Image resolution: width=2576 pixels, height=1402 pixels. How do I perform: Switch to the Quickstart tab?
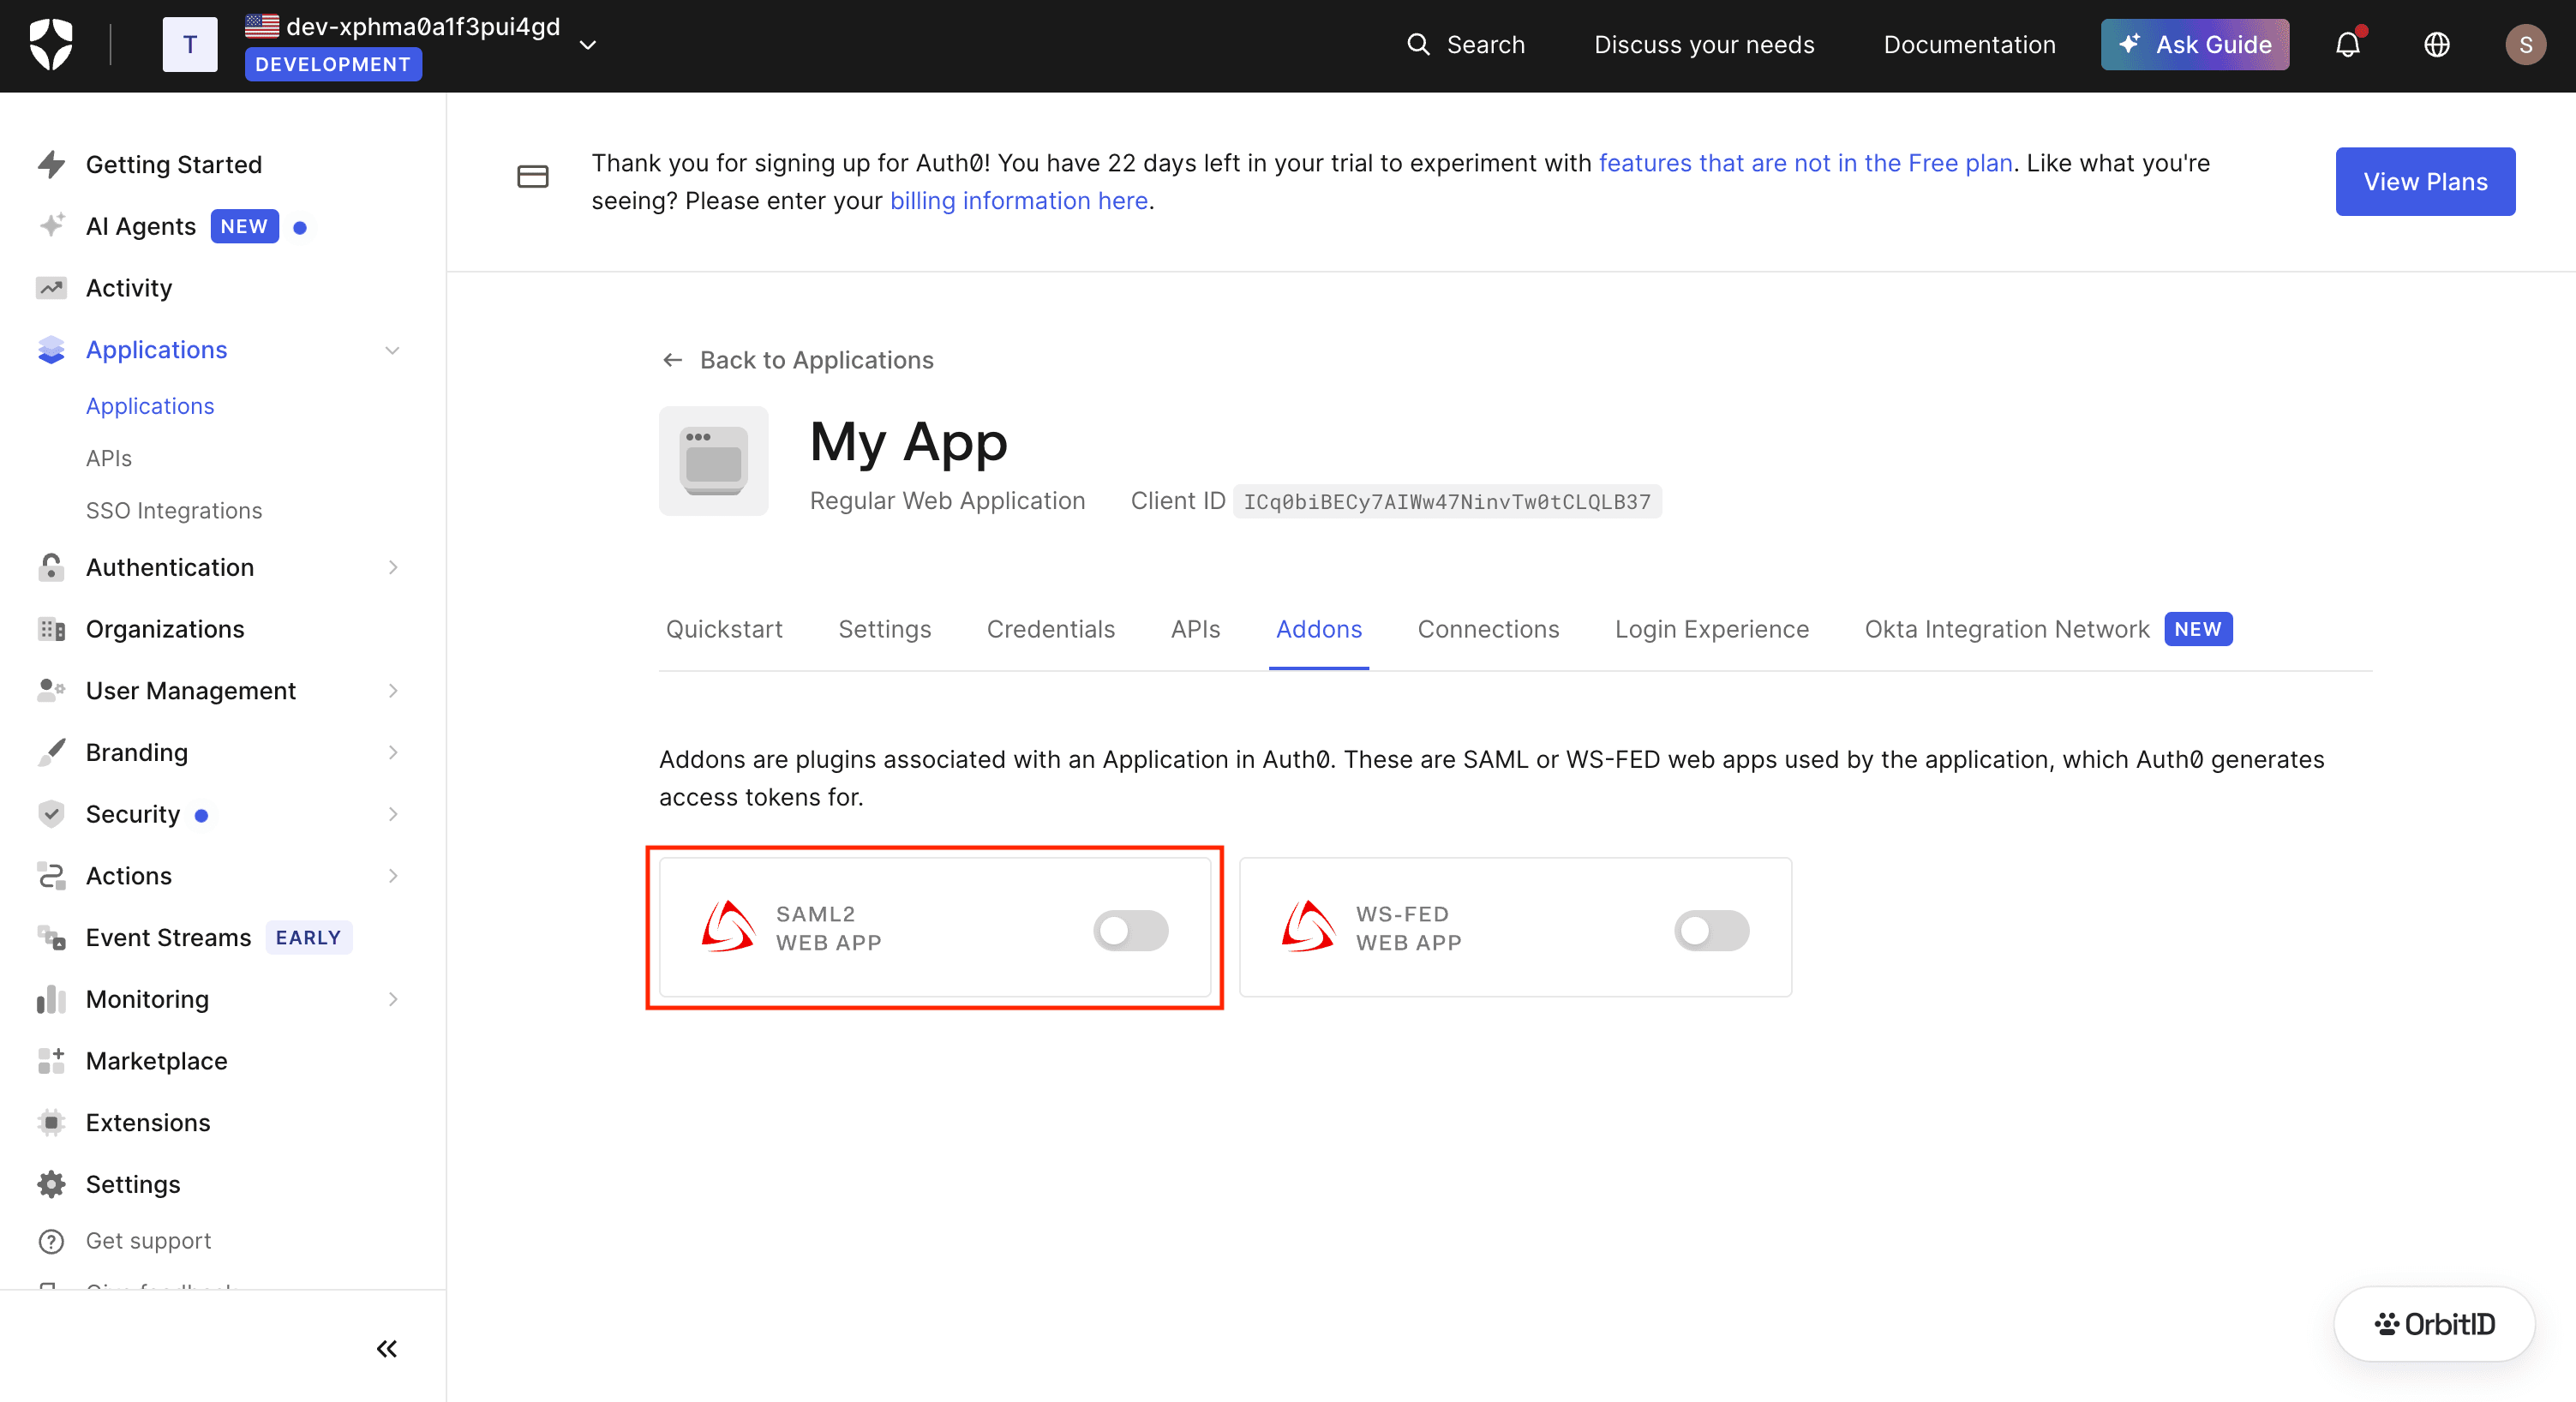tap(724, 629)
